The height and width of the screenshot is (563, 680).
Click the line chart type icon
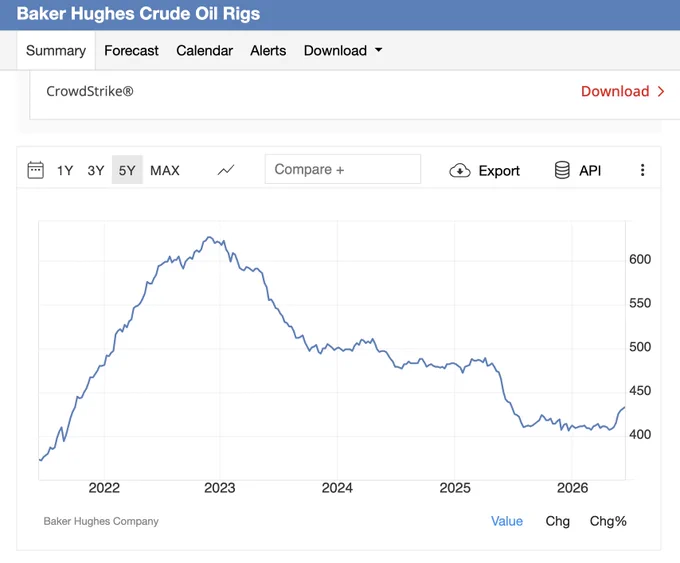click(x=226, y=170)
